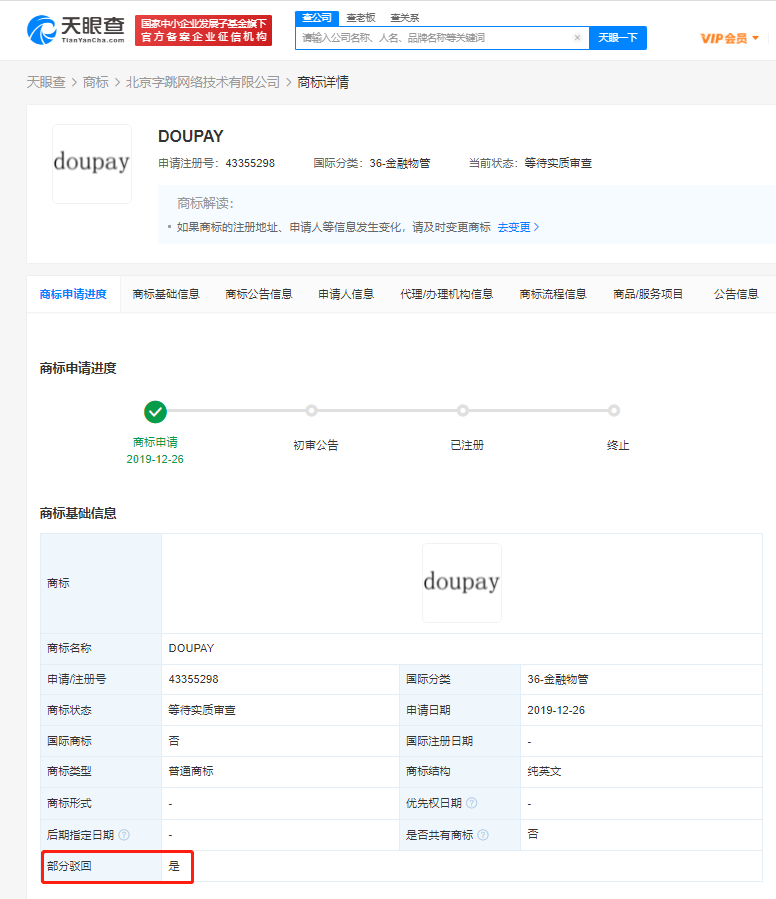This screenshot has height=899, width=776.
Task: Click the 纯英文 table cell
Action: tap(641, 772)
